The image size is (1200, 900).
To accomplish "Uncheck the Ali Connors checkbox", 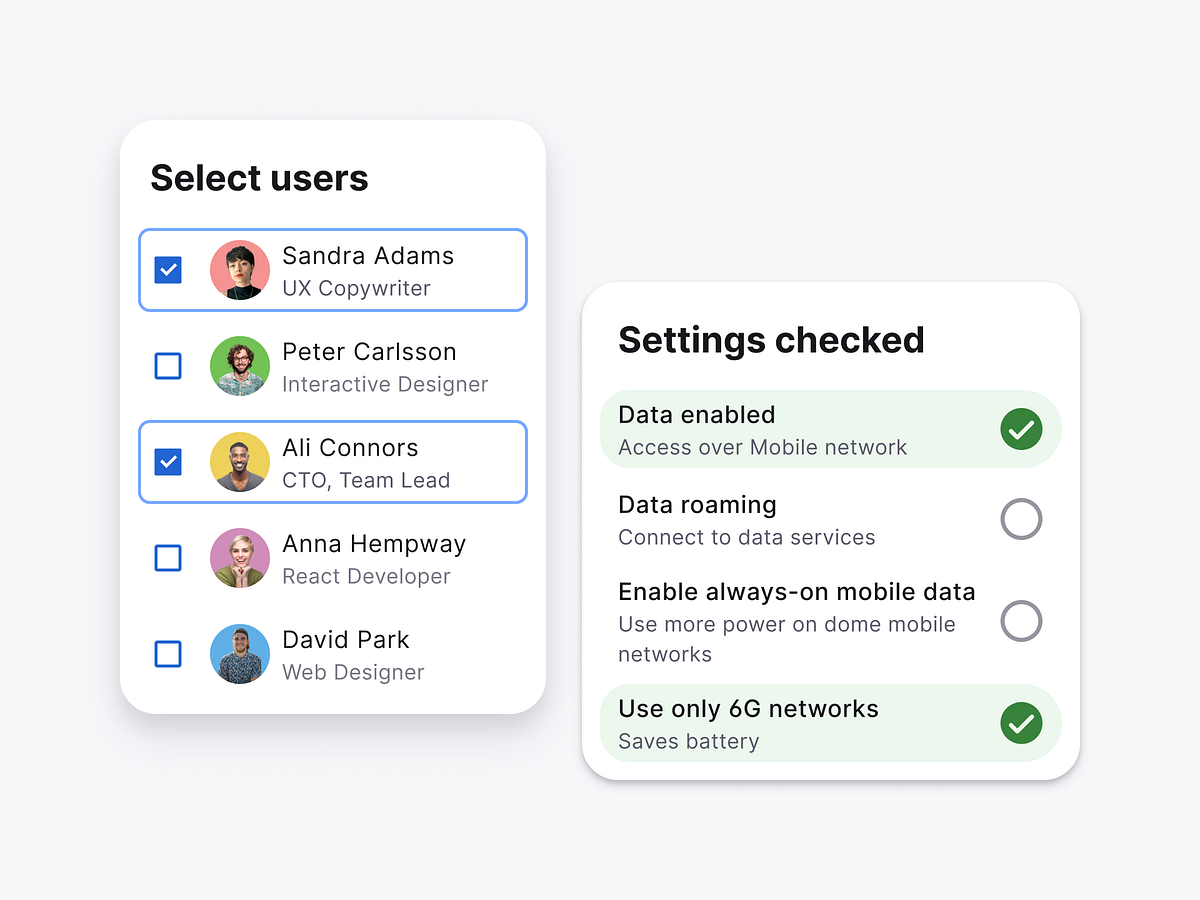I will click(x=168, y=461).
